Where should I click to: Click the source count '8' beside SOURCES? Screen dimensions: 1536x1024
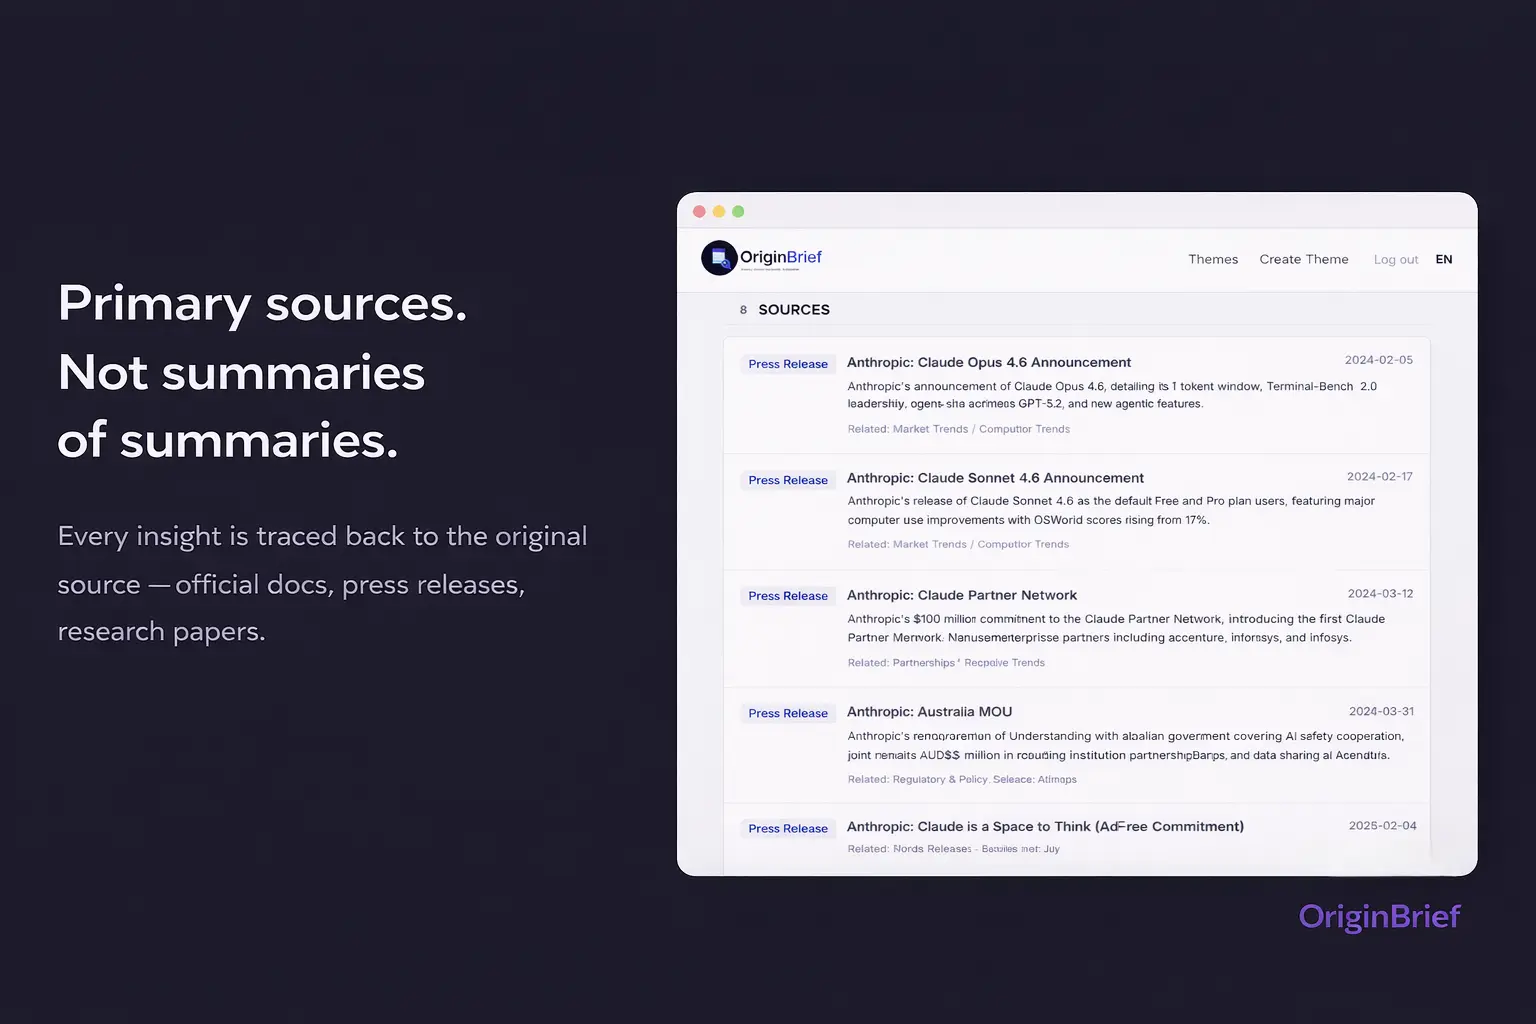coord(743,310)
